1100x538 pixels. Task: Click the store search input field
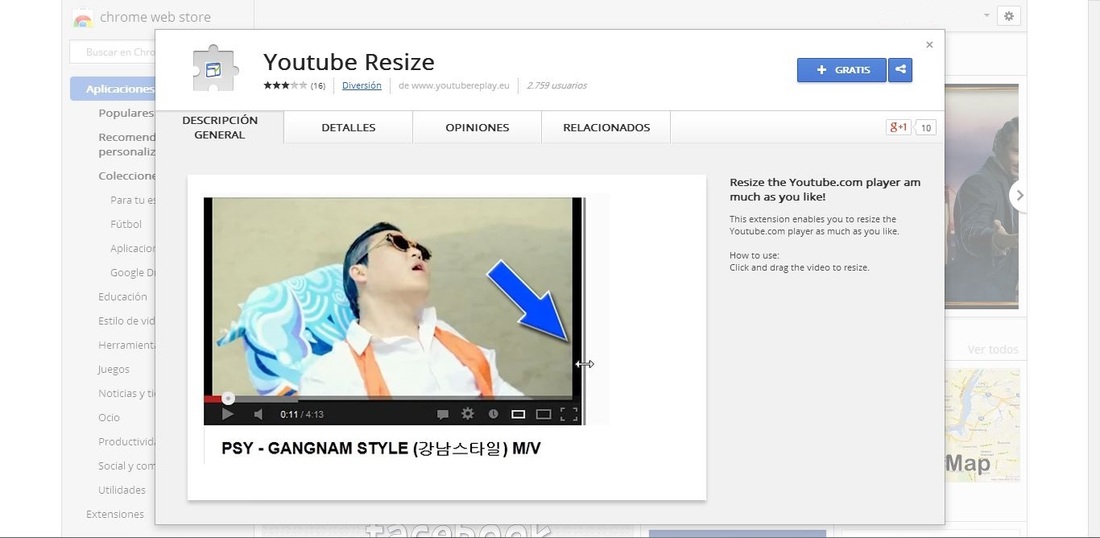coord(112,52)
